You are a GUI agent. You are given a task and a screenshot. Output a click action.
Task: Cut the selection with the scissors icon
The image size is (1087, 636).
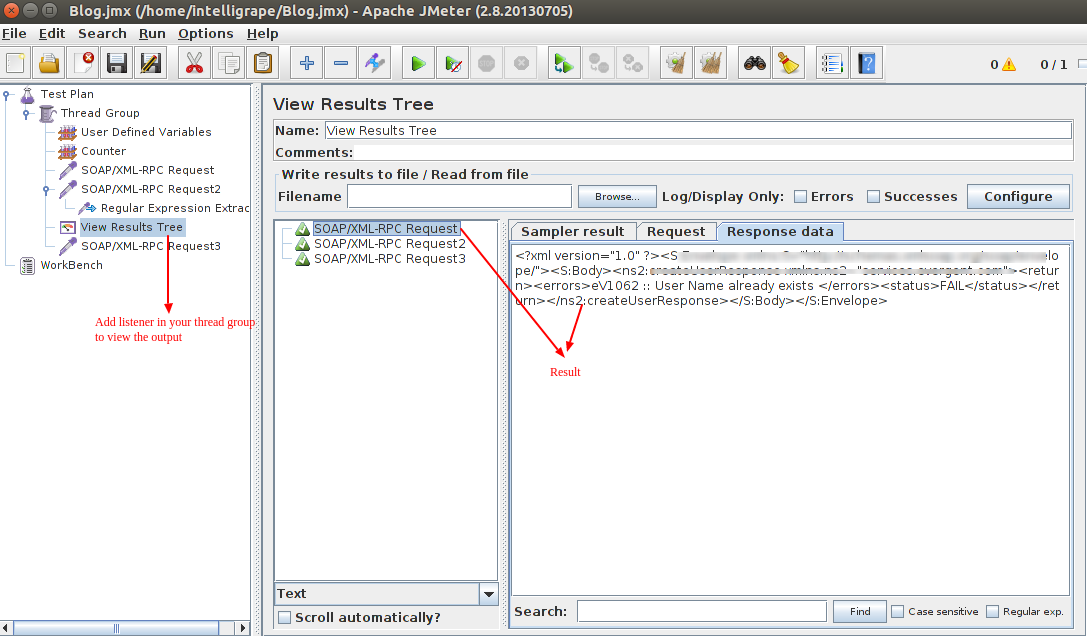[x=194, y=64]
